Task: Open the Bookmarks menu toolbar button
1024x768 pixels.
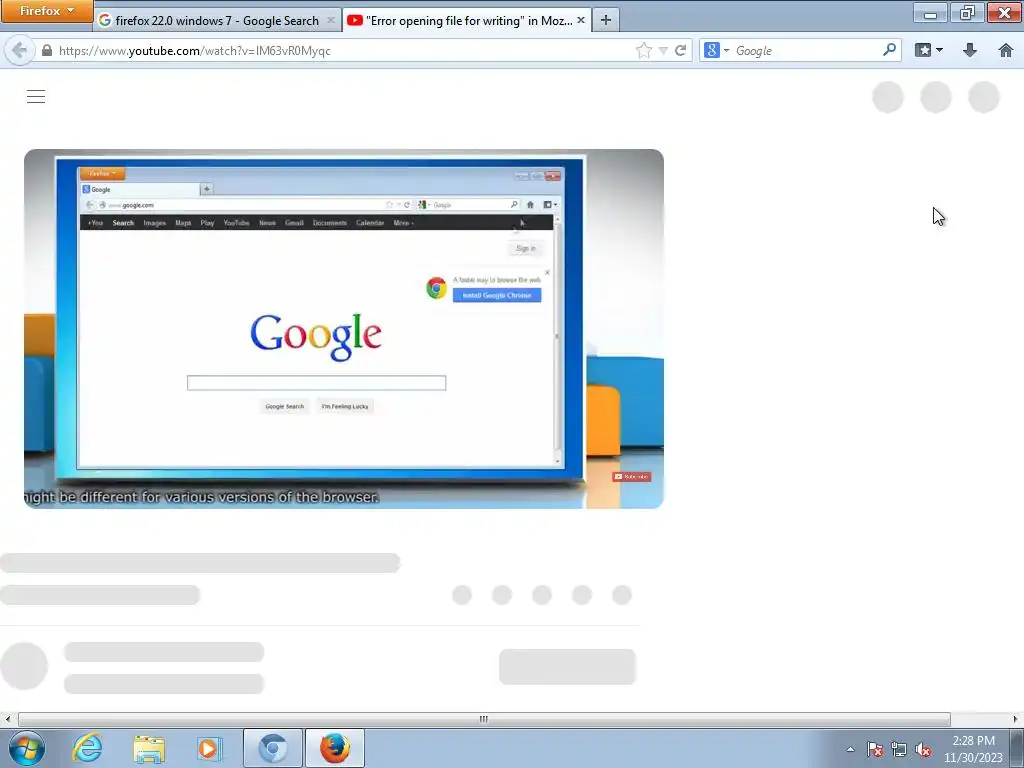Action: pos(922,50)
